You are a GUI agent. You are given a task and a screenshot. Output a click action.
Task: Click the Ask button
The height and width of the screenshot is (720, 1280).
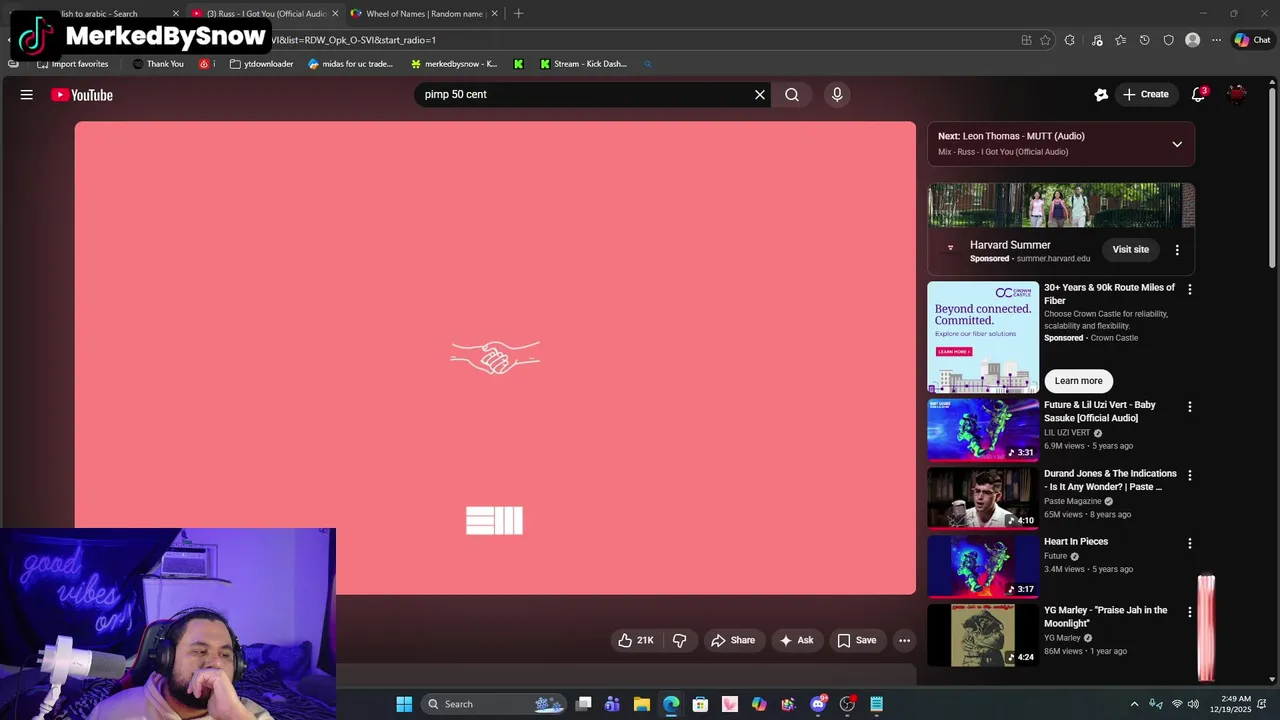click(796, 640)
